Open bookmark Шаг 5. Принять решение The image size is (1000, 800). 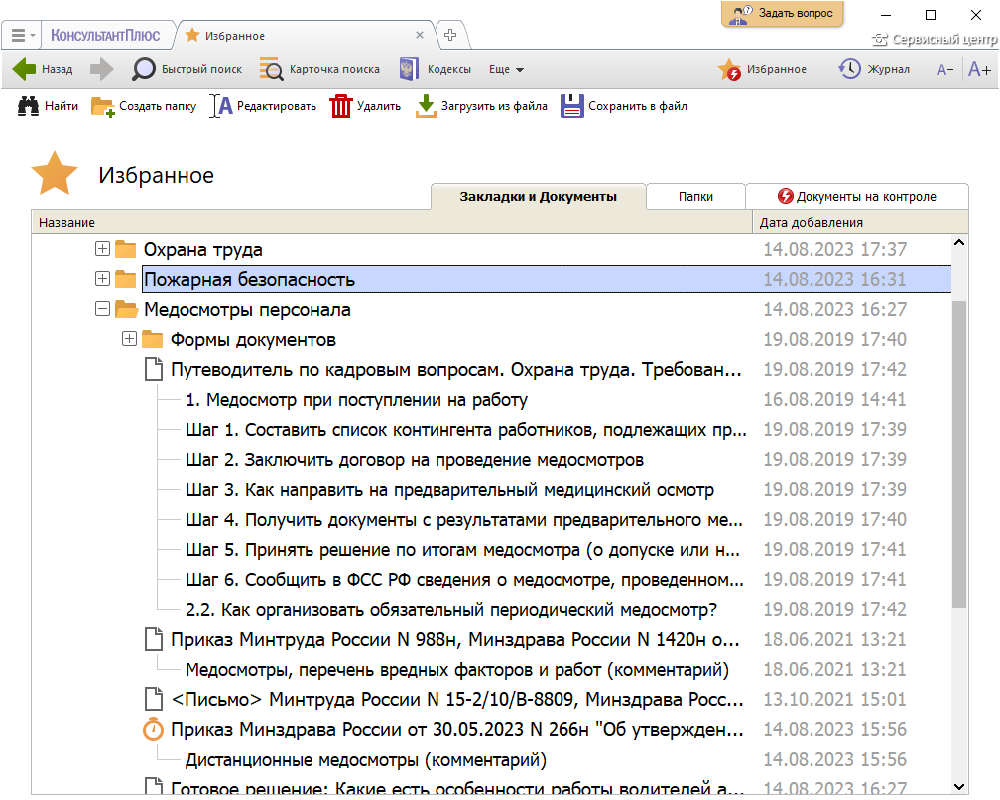click(x=462, y=550)
